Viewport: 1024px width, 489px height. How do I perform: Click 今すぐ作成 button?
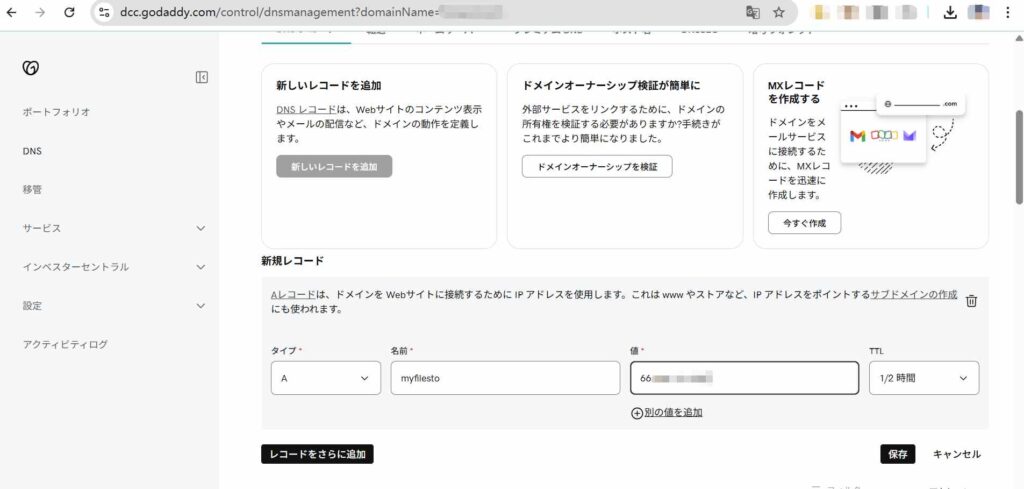point(805,223)
